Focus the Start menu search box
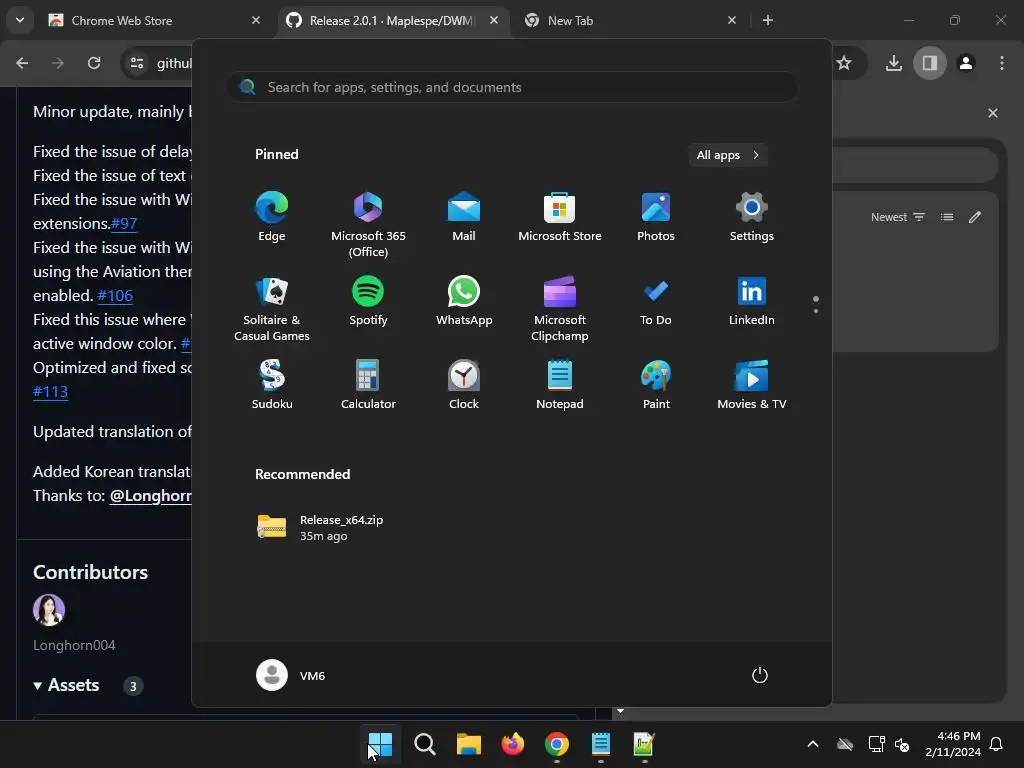This screenshot has height=768, width=1024. 512,88
